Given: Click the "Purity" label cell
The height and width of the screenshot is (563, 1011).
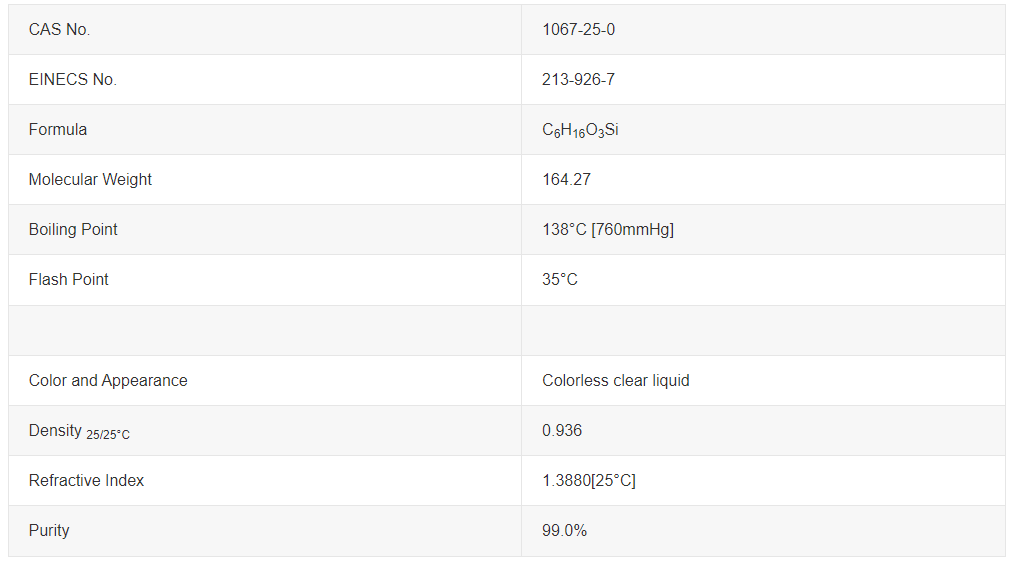Looking at the screenshot, I should (x=49, y=531).
